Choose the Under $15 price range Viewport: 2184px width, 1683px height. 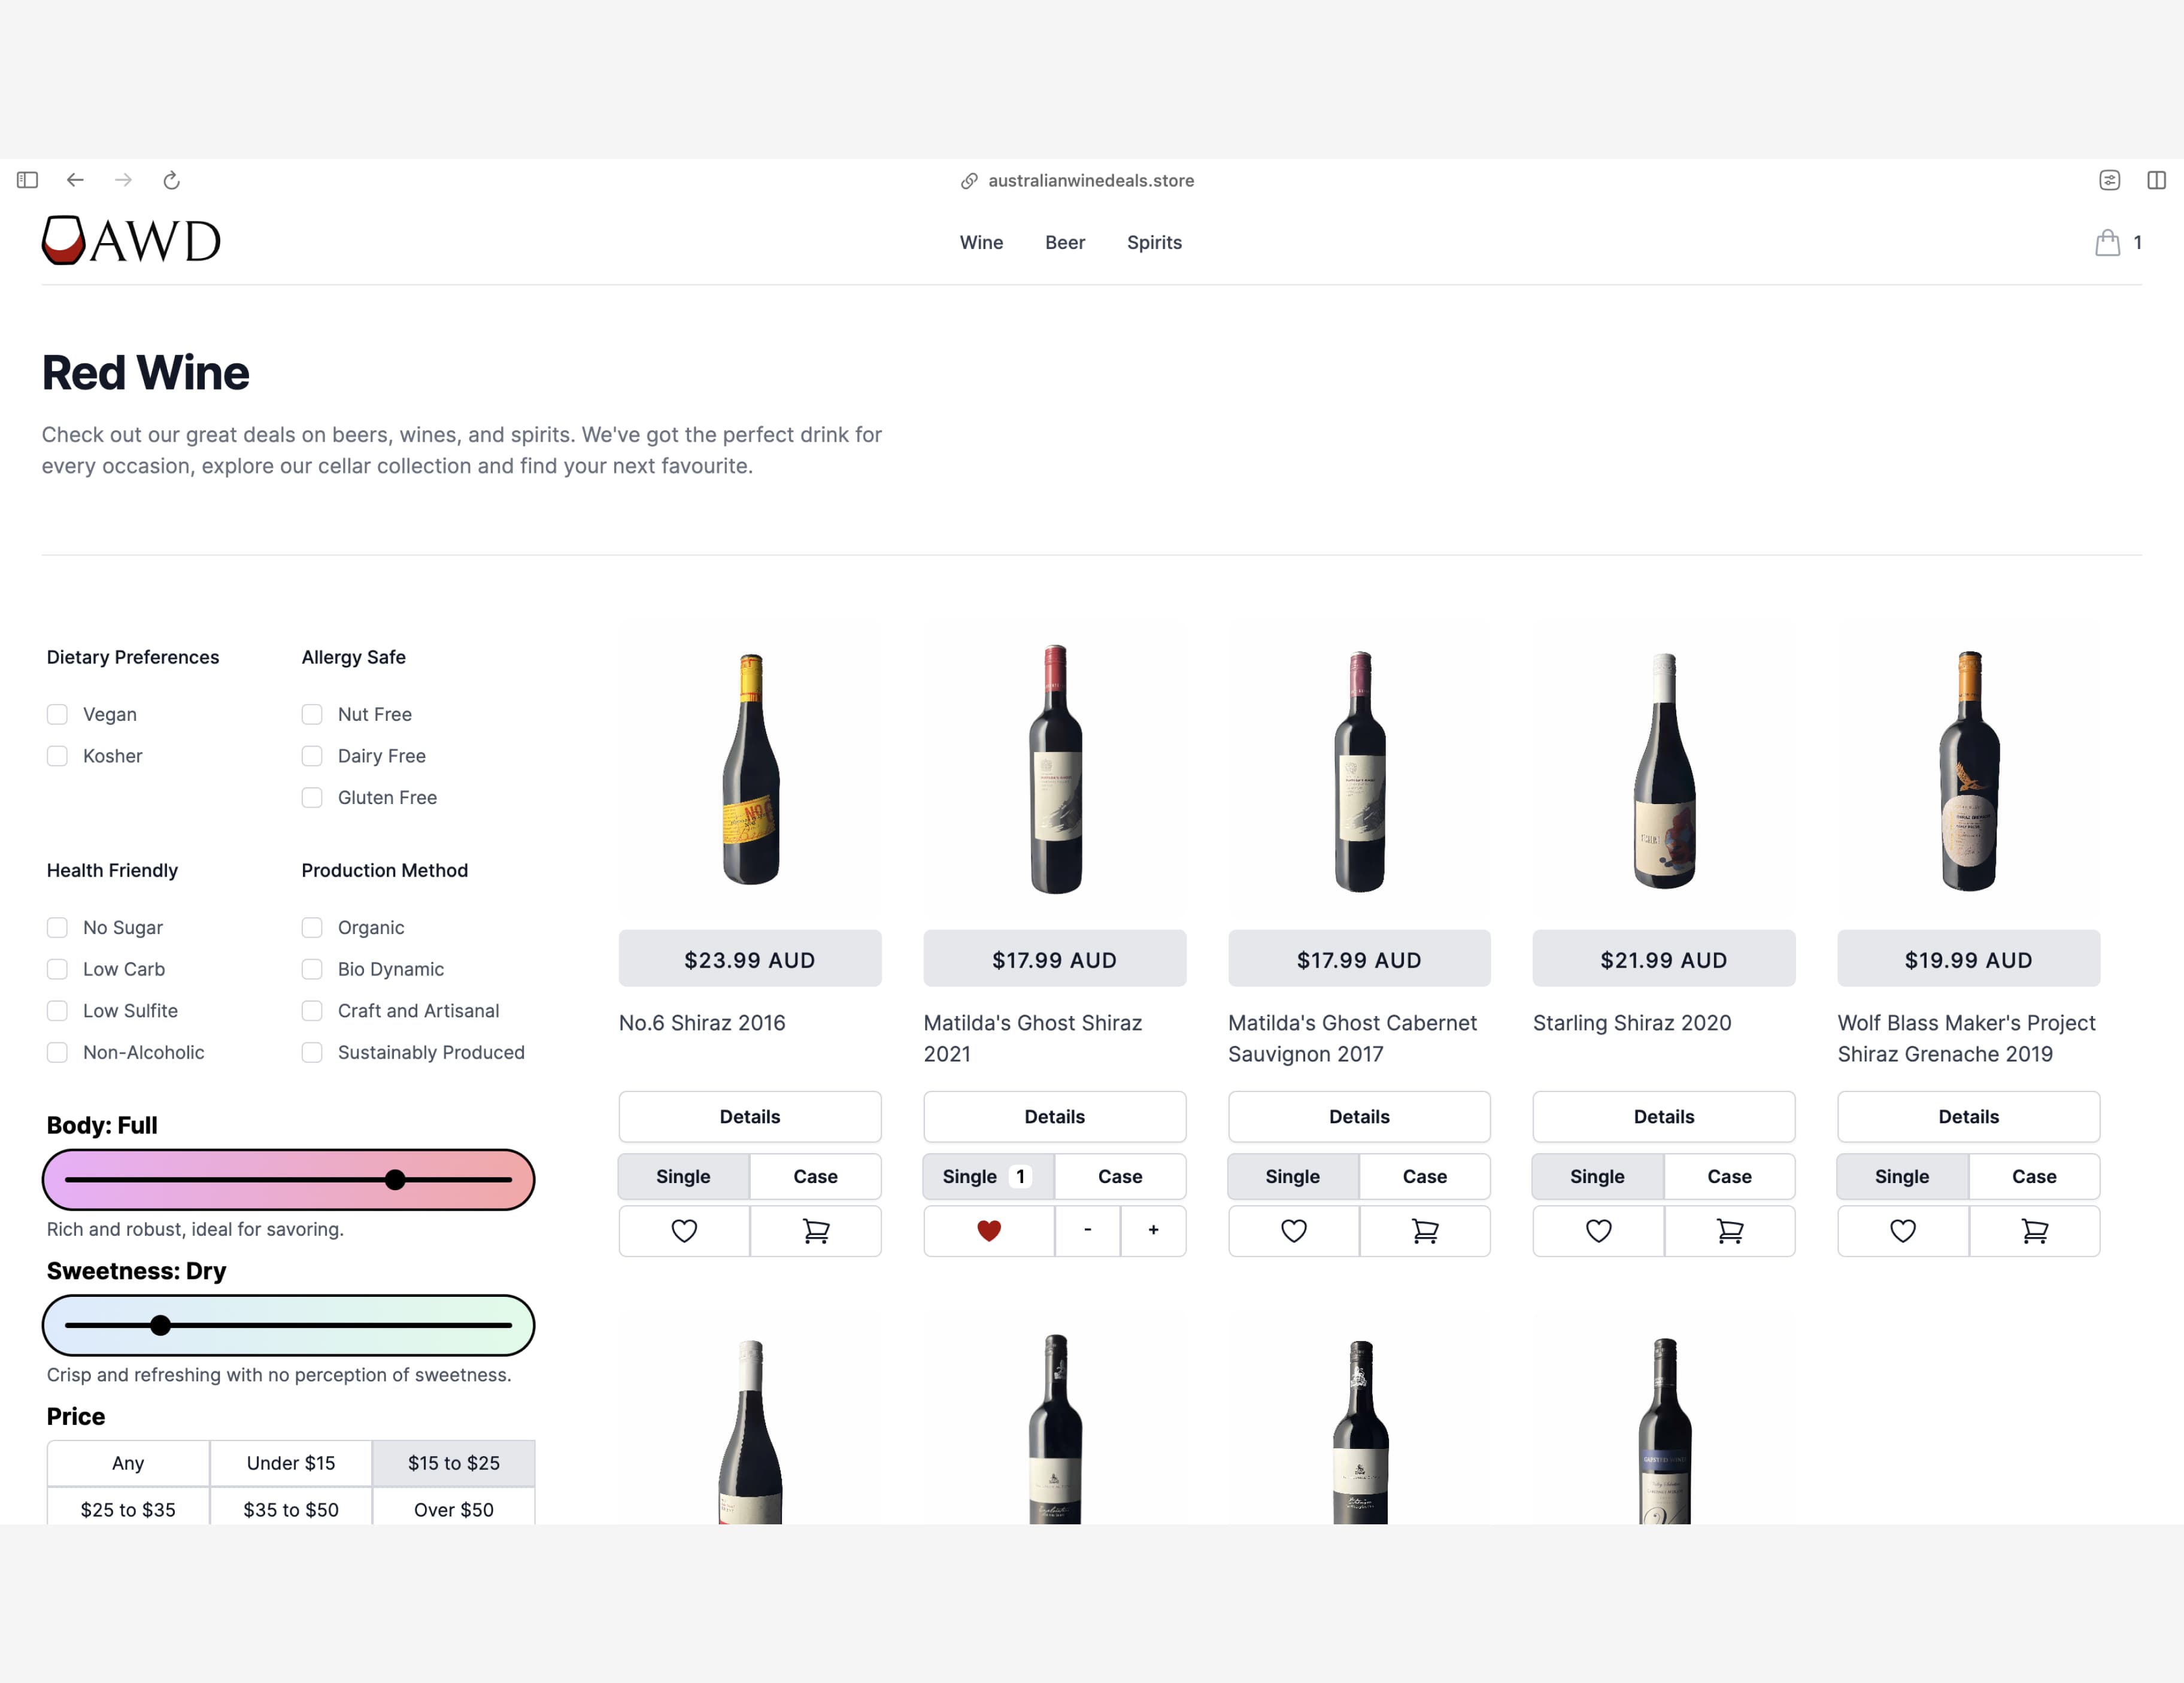[x=291, y=1463]
